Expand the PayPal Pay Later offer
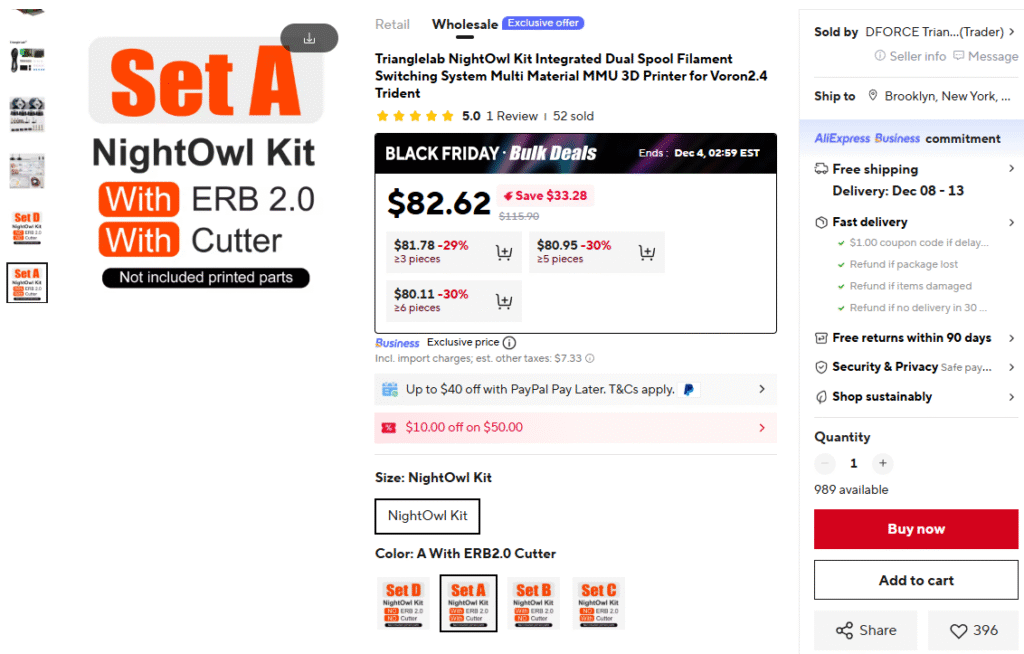1024x654 pixels. [762, 389]
